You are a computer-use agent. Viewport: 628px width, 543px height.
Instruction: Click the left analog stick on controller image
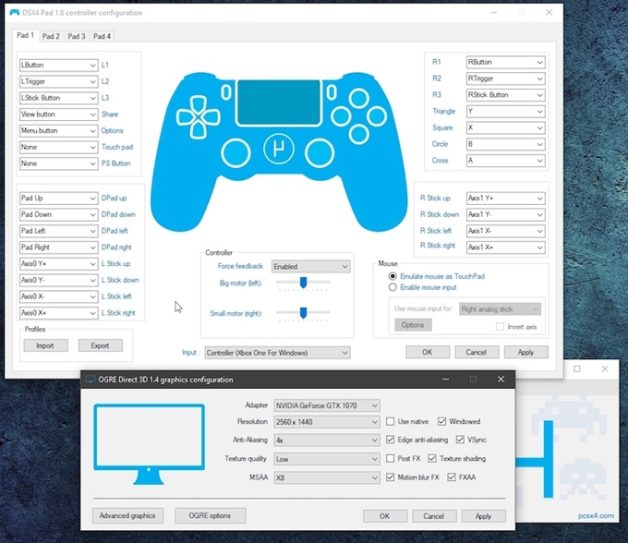236,153
